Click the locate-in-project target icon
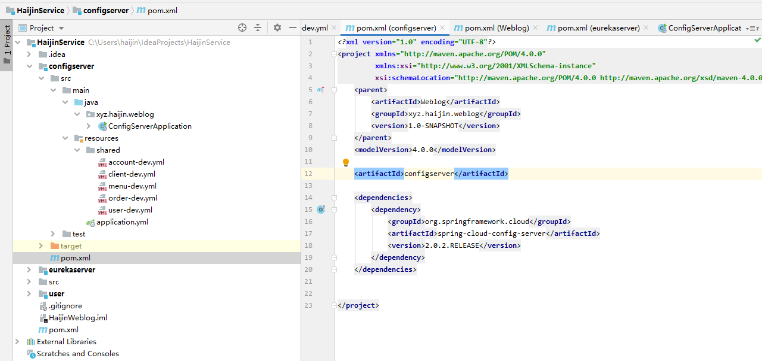This screenshot has height=361, width=762. click(x=242, y=28)
